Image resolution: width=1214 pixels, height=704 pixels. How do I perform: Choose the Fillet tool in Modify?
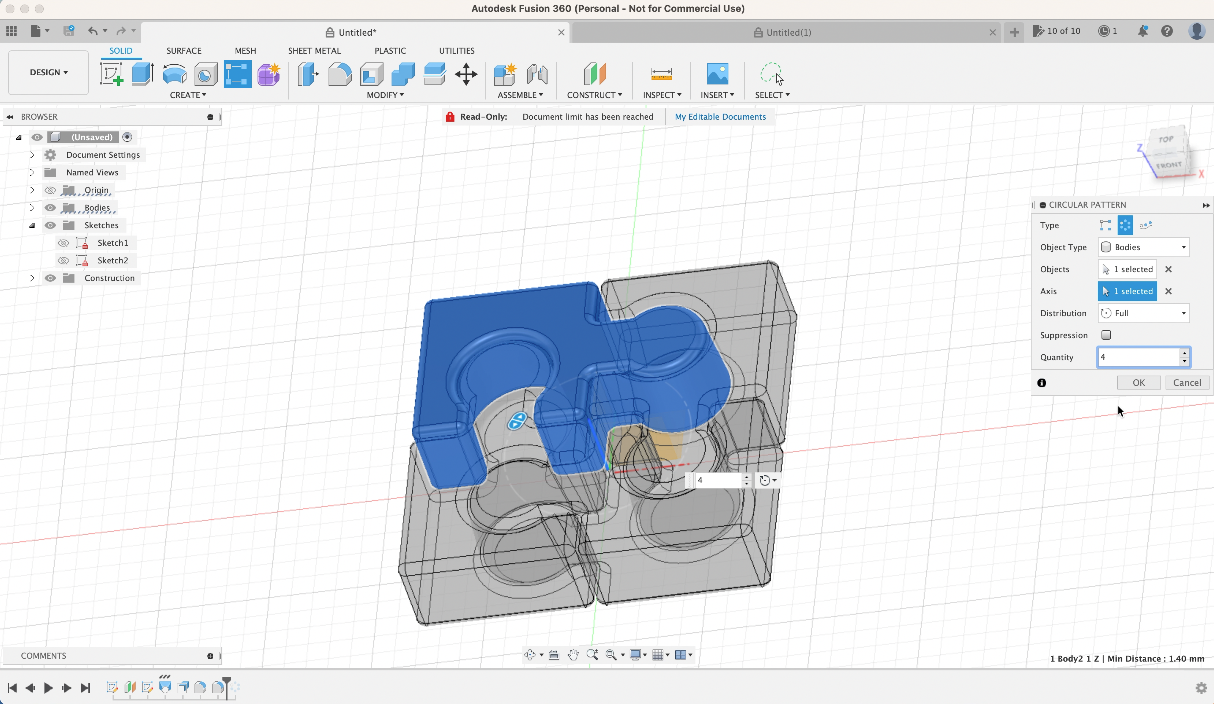click(340, 74)
